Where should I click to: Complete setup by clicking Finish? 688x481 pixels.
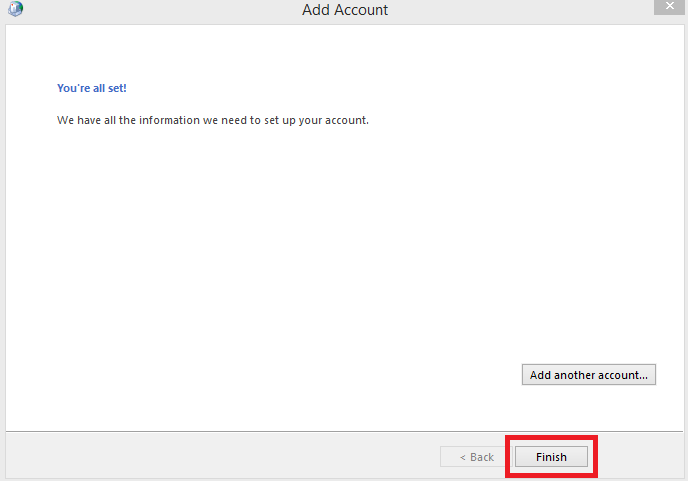coord(551,457)
